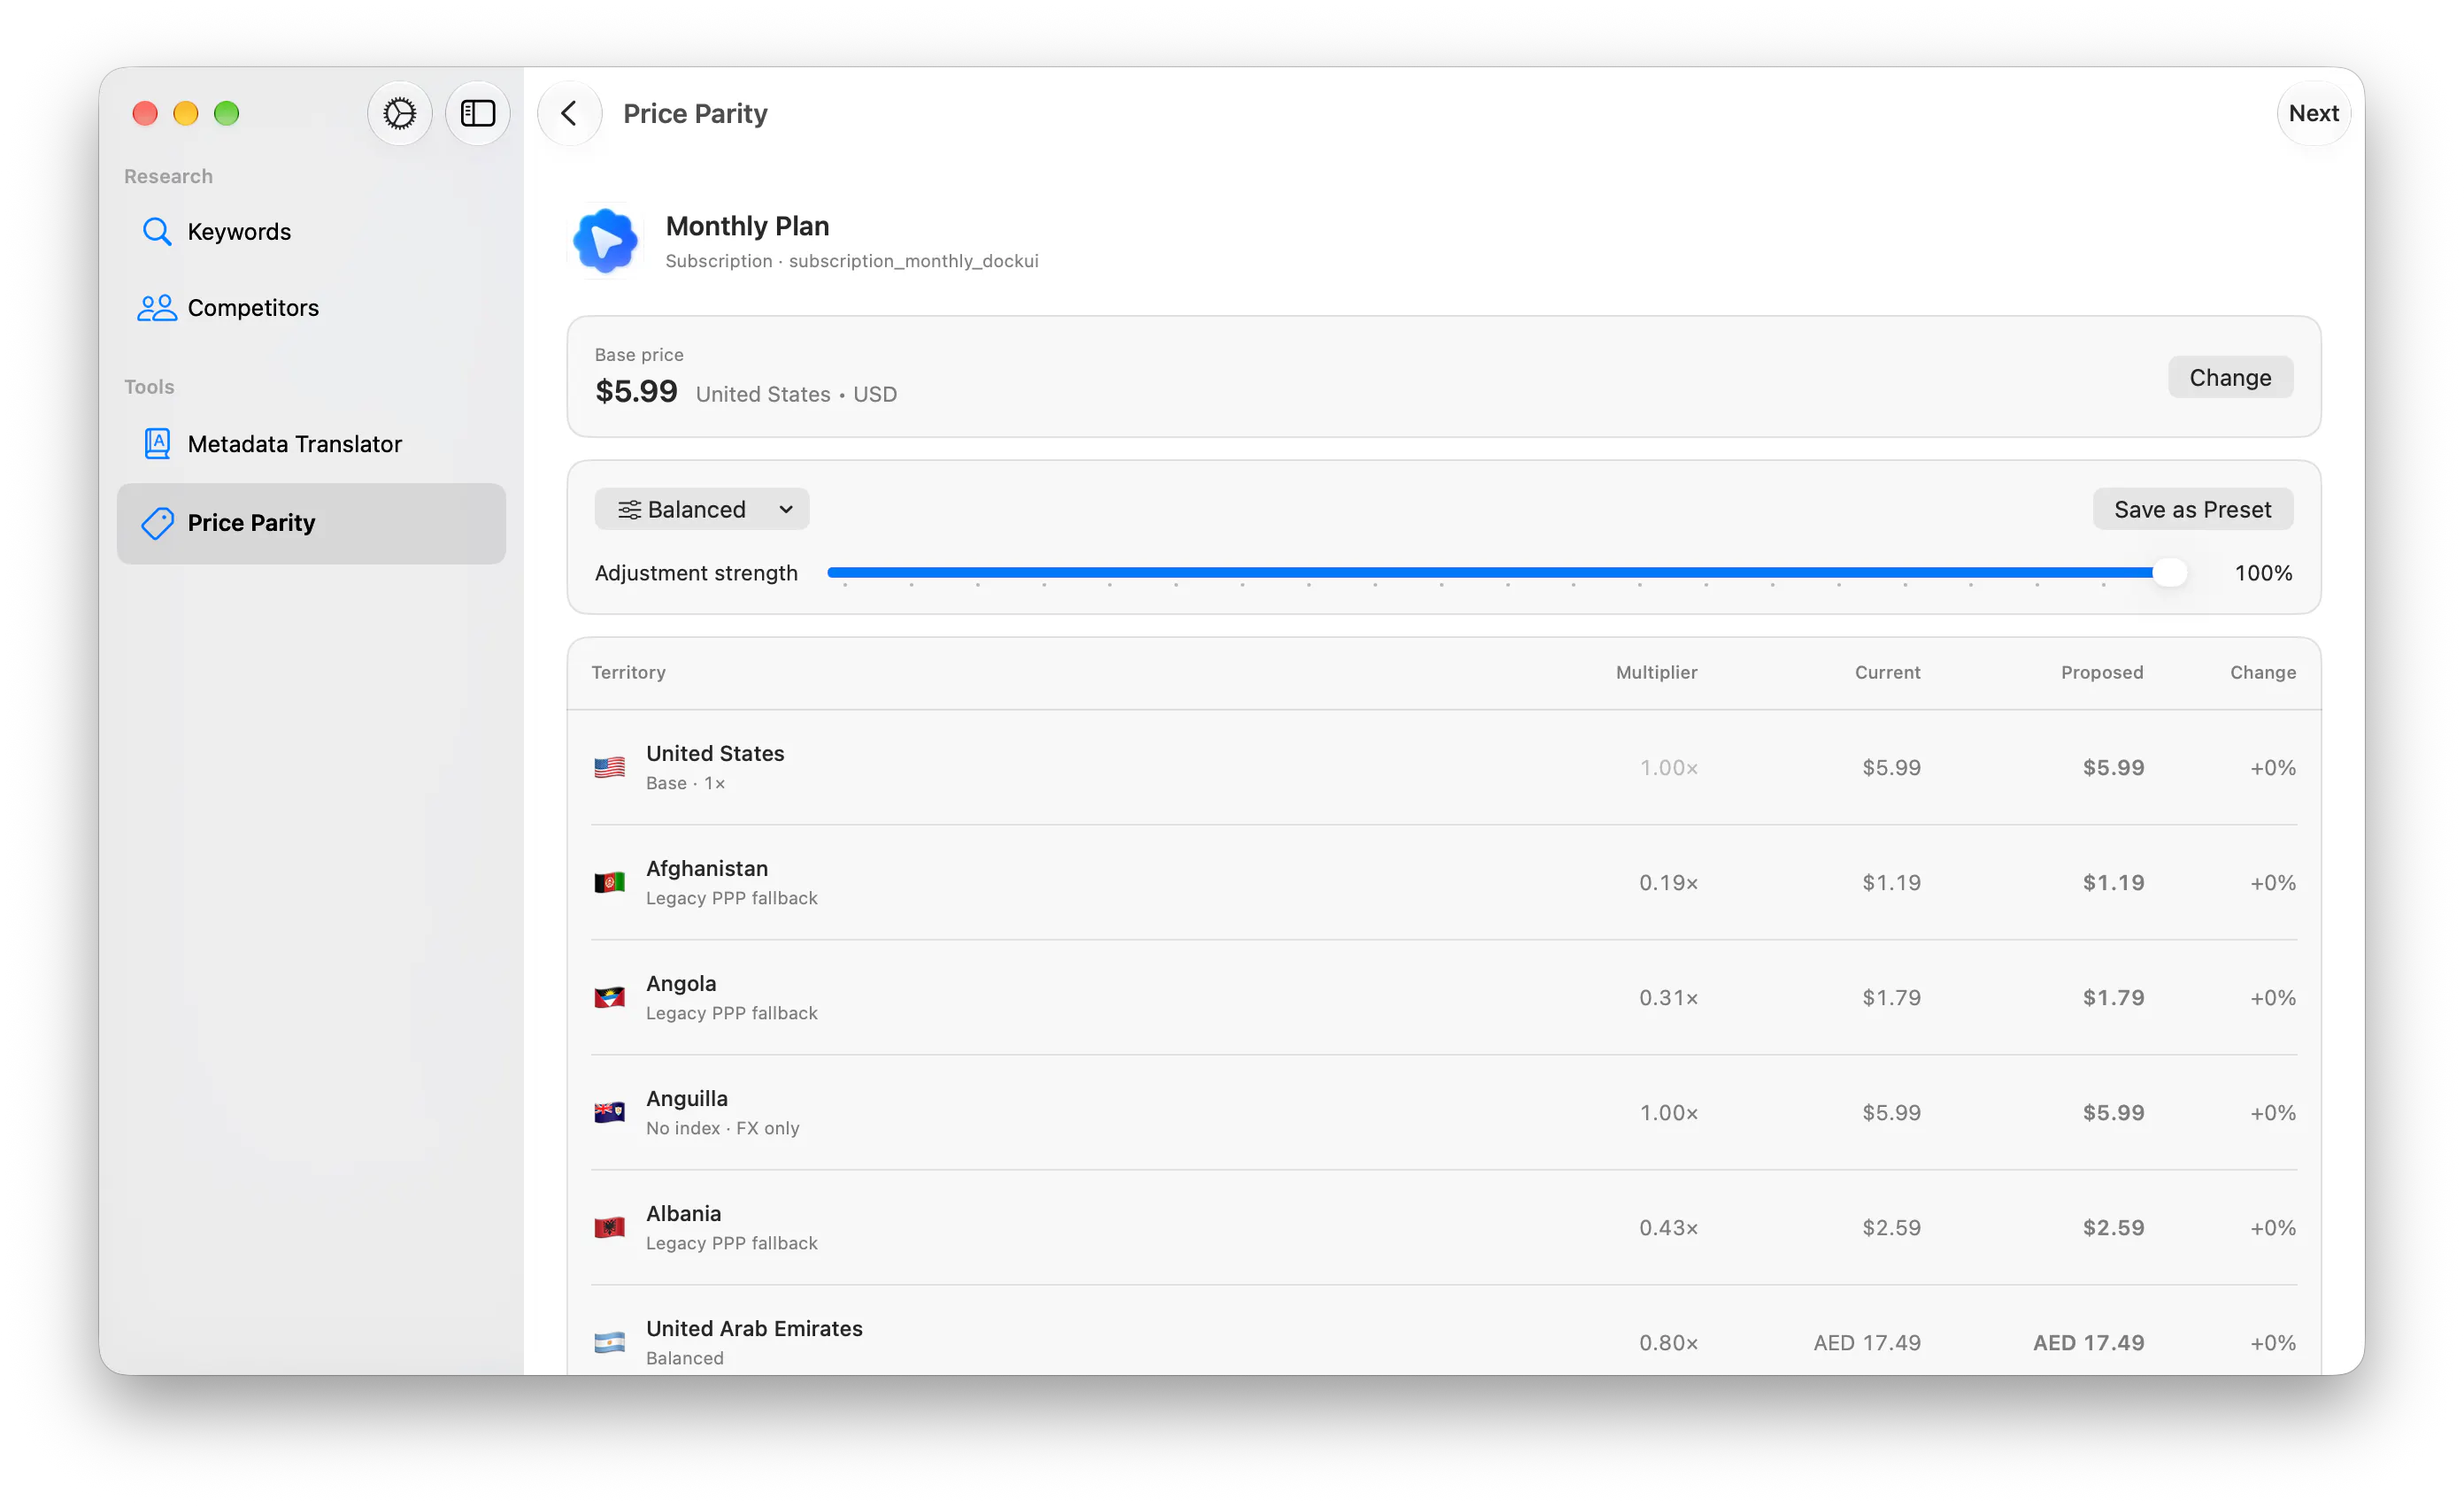Click the proposed AED 17.49 value
This screenshot has width=2464, height=1506.
(2088, 1342)
